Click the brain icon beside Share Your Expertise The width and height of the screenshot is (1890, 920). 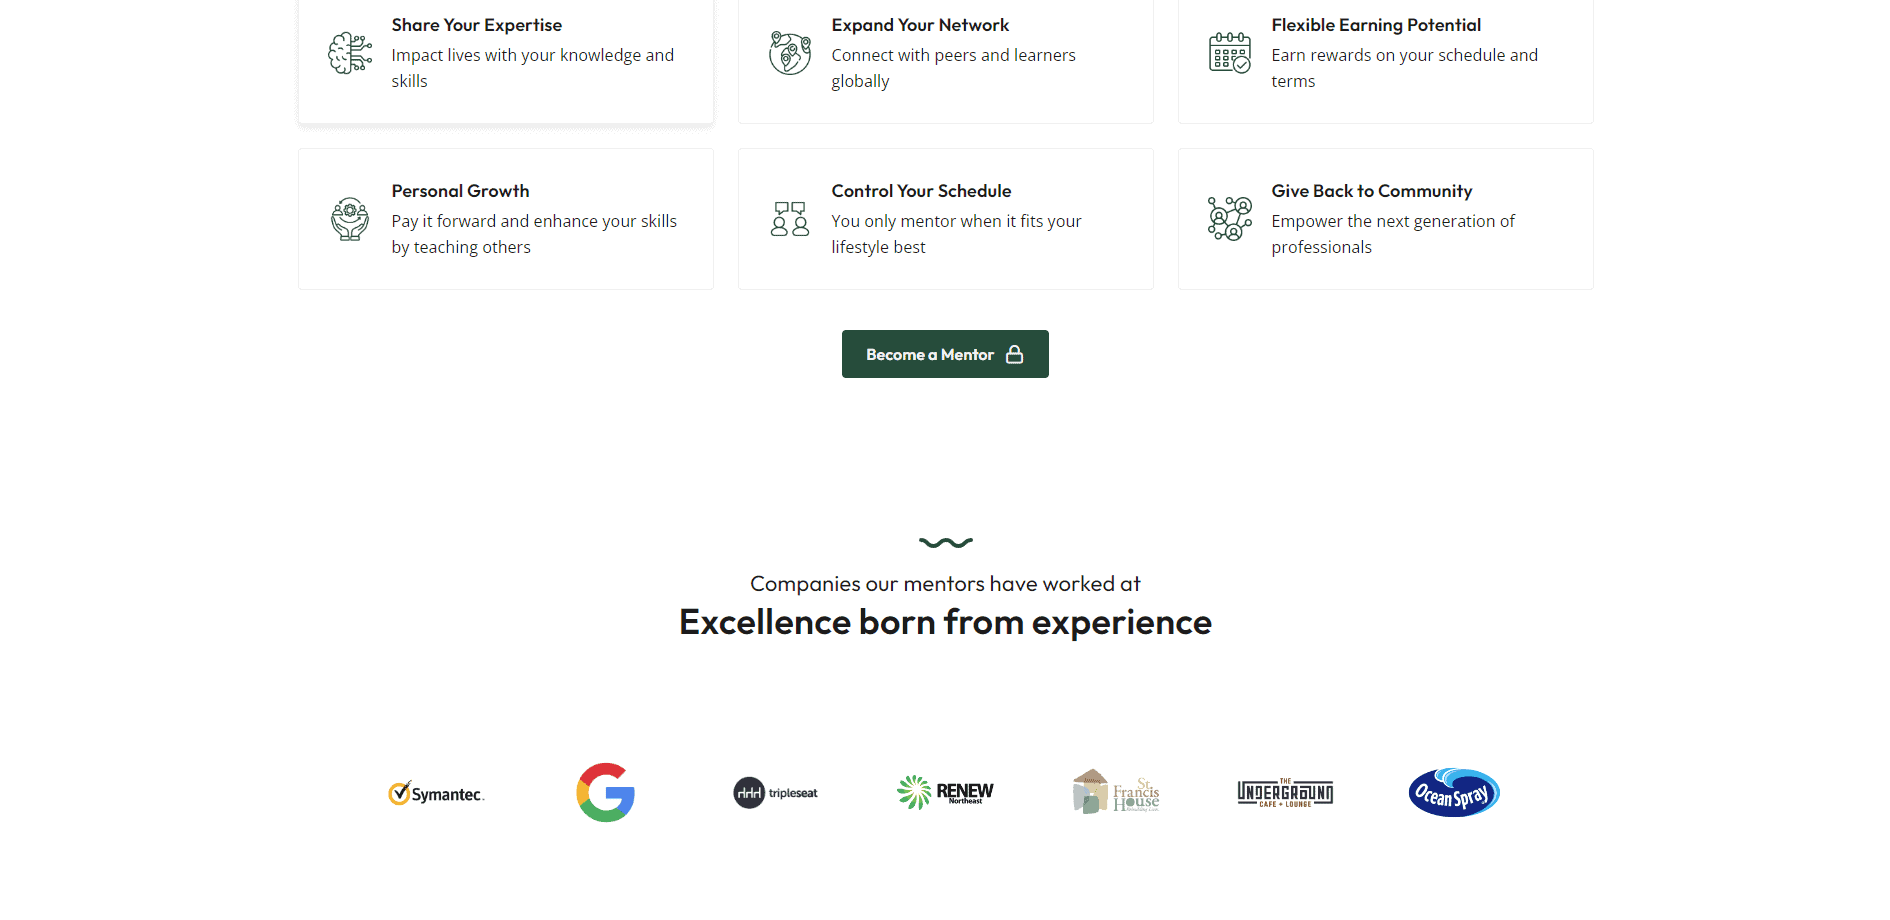pyautogui.click(x=350, y=53)
